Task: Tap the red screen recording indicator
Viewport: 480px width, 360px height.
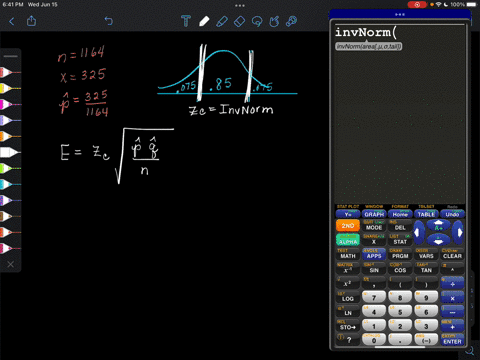Action: 417,5
